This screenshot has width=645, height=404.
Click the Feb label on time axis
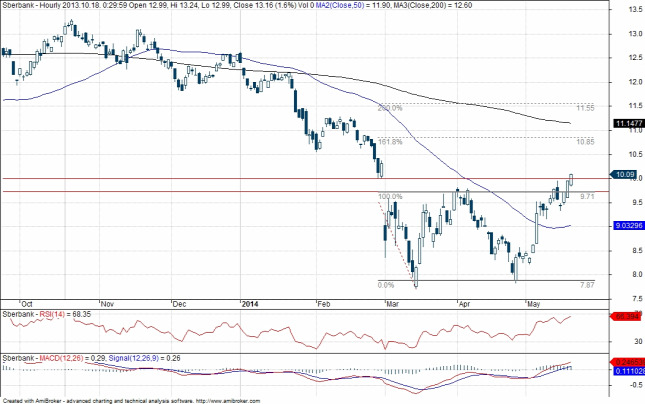[324, 304]
